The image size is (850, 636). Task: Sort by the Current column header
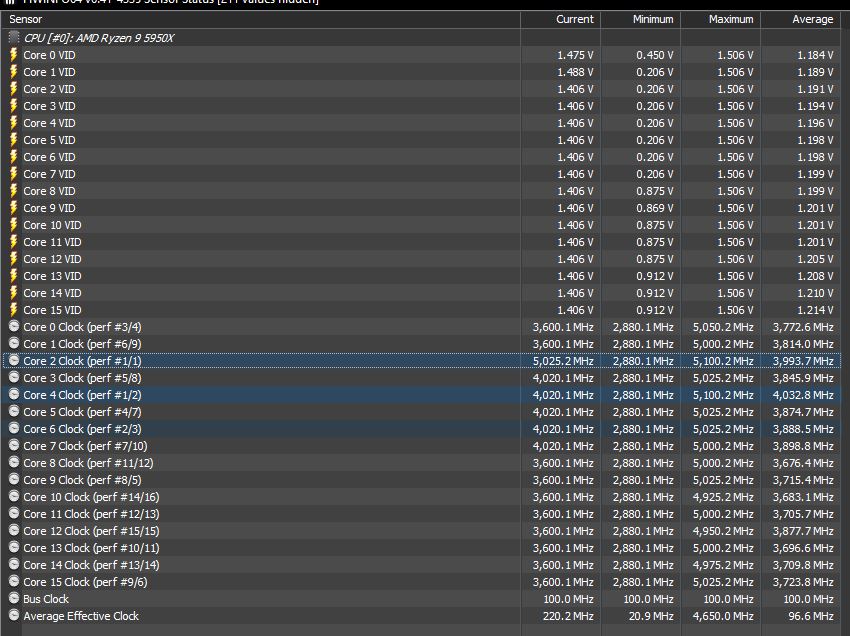coord(561,19)
